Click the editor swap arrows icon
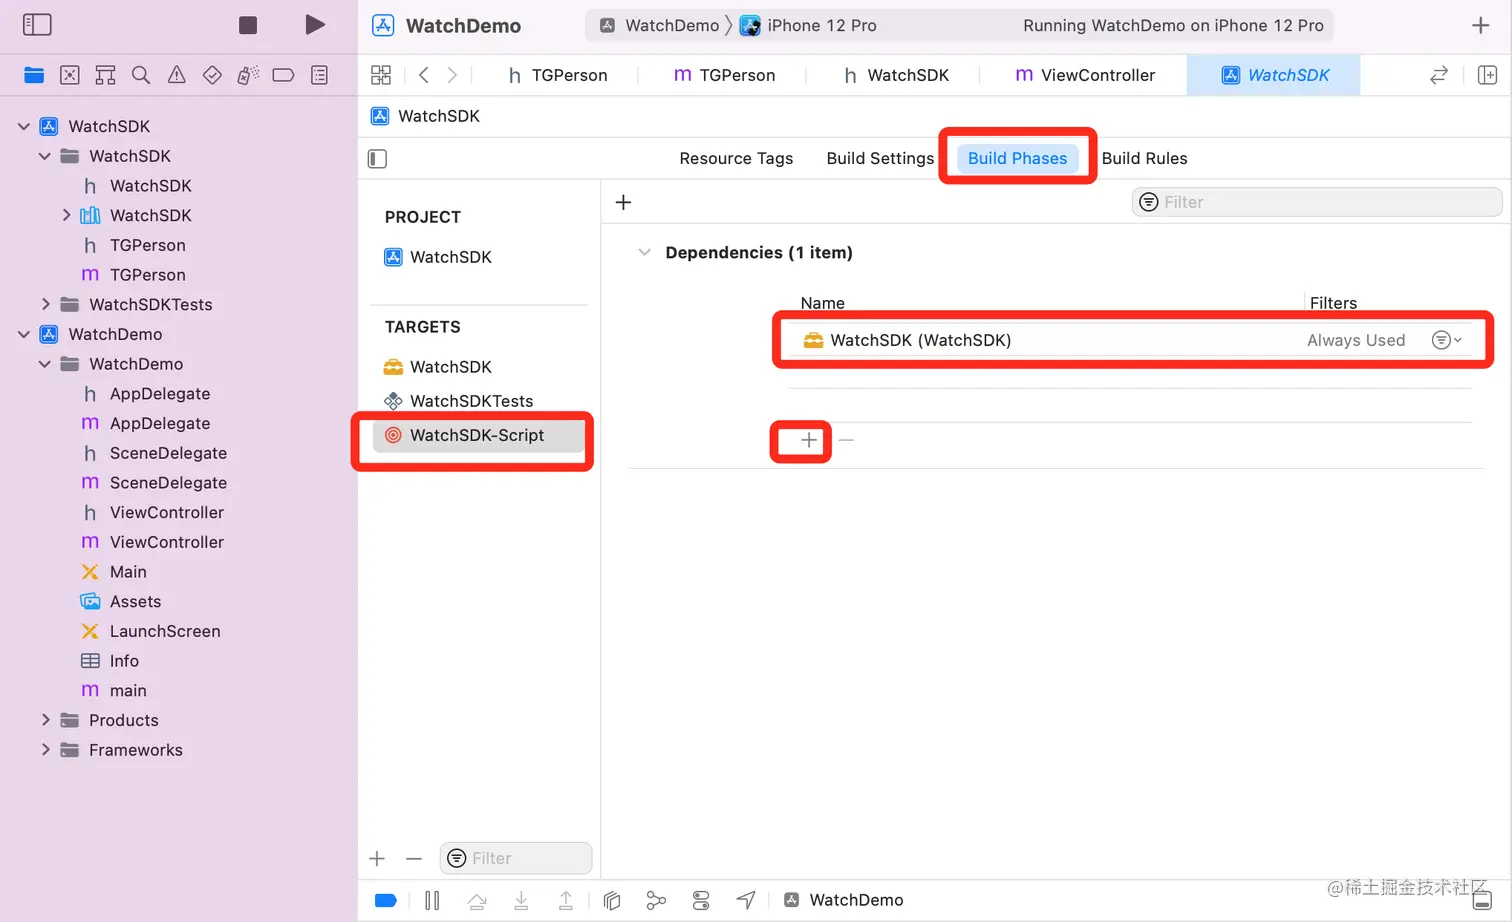The height and width of the screenshot is (922, 1512). click(x=1439, y=75)
